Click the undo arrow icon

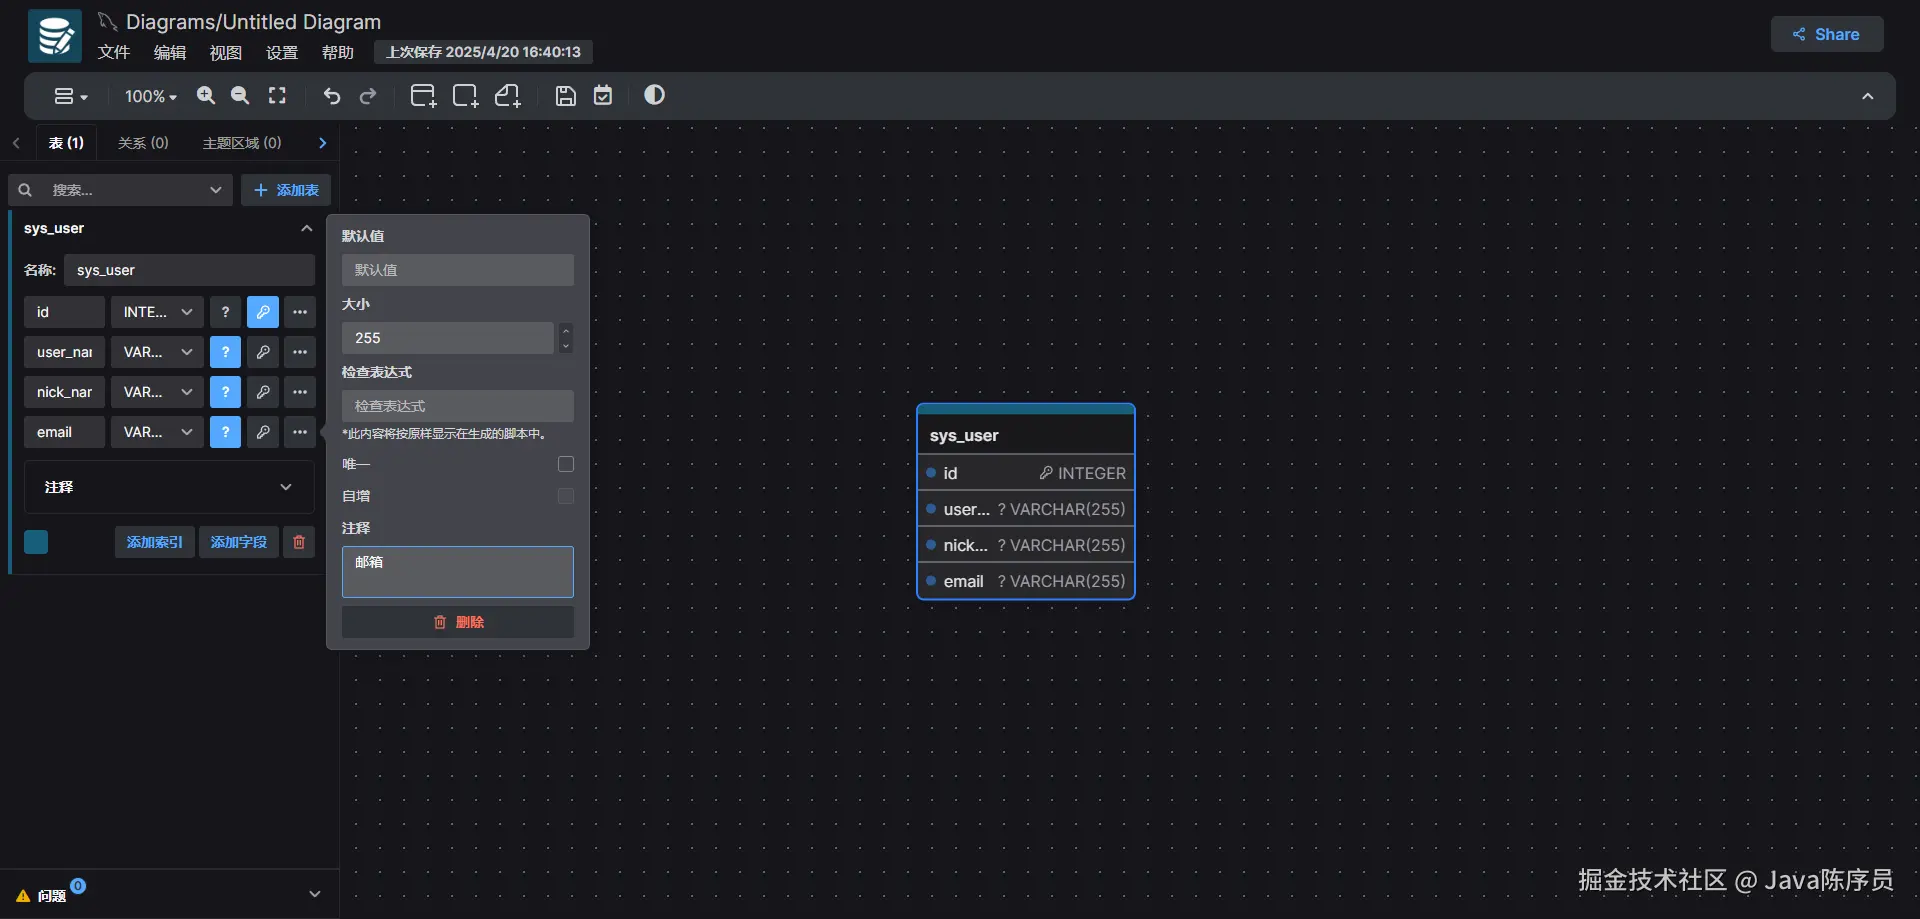point(332,96)
